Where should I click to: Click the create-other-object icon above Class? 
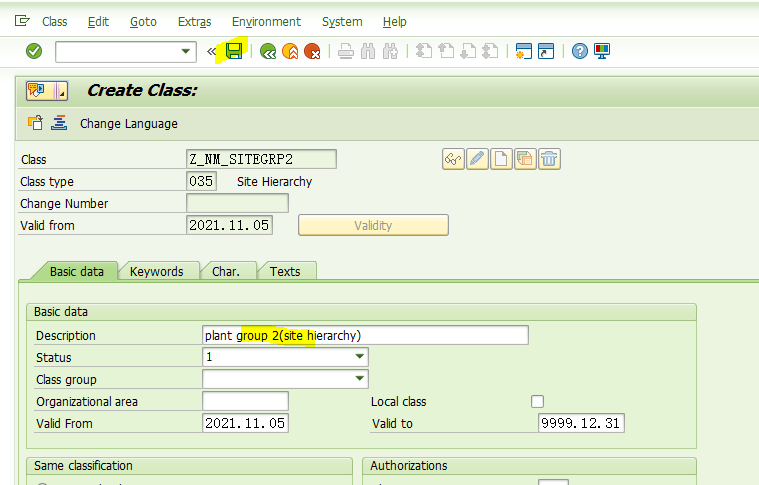click(35, 123)
